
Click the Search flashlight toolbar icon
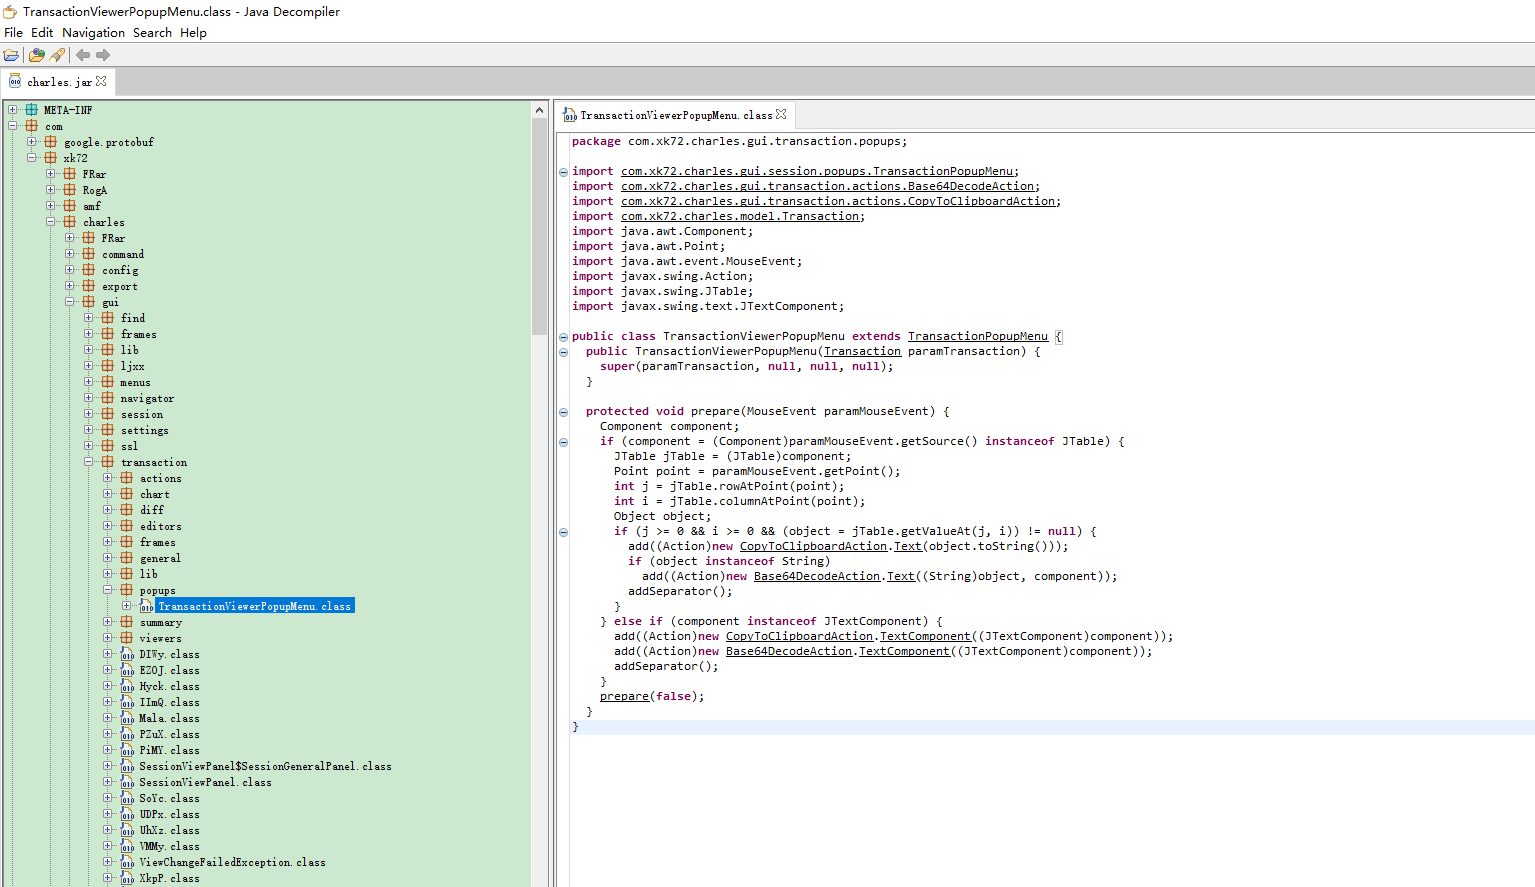(x=57, y=55)
